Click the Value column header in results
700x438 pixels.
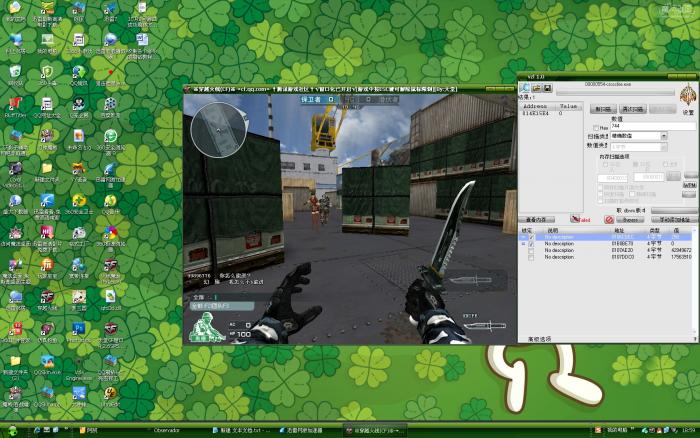point(568,106)
